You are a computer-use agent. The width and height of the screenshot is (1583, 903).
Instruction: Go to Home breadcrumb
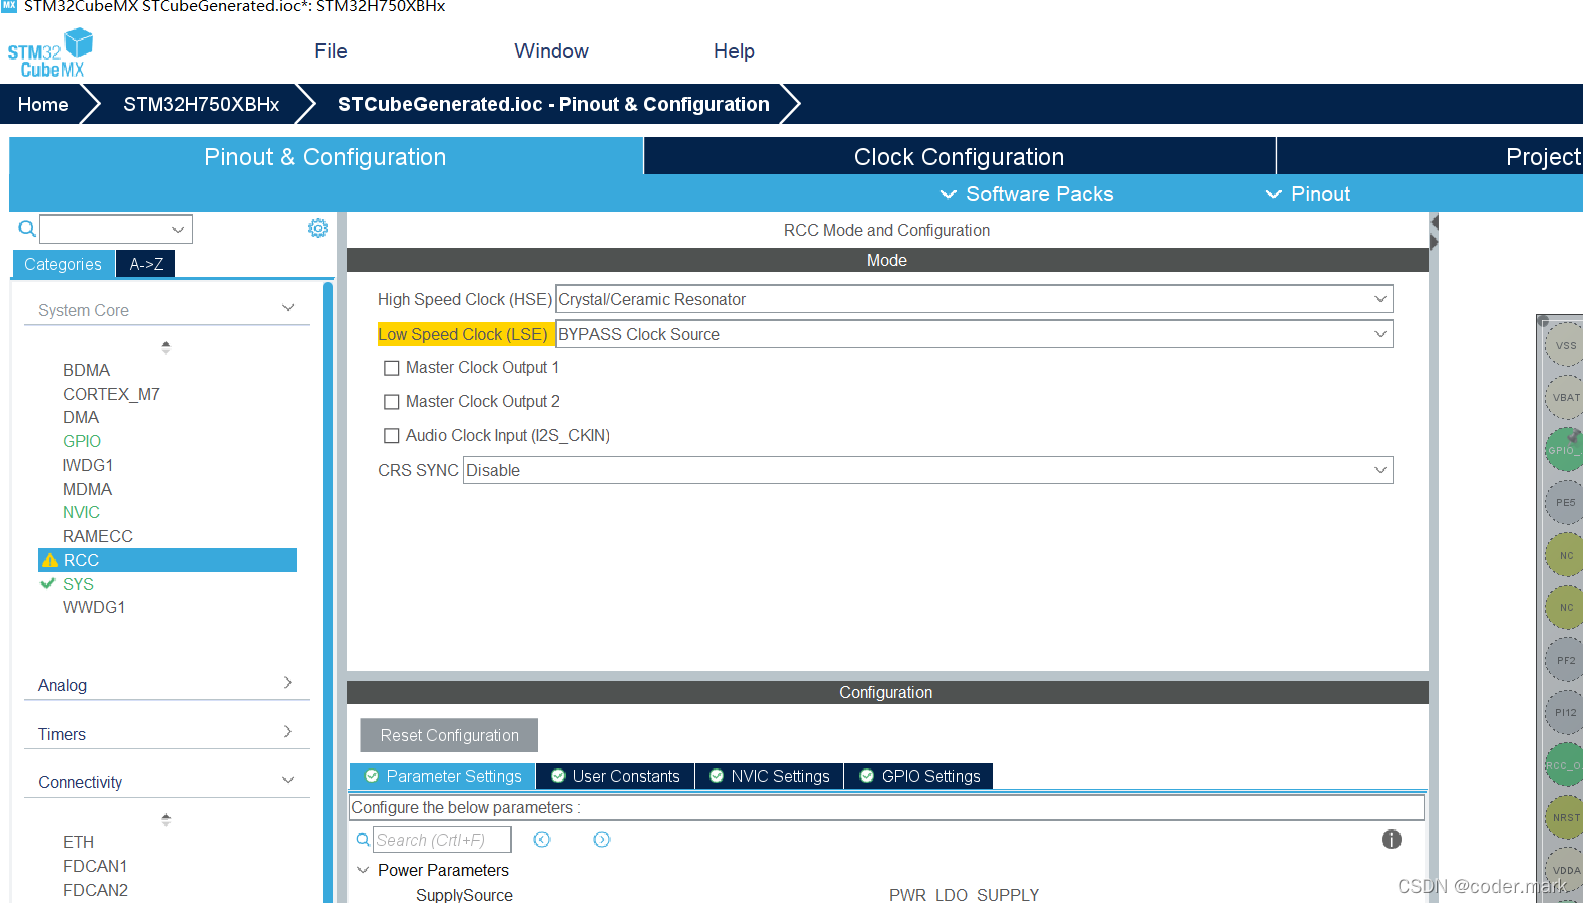[x=43, y=104]
